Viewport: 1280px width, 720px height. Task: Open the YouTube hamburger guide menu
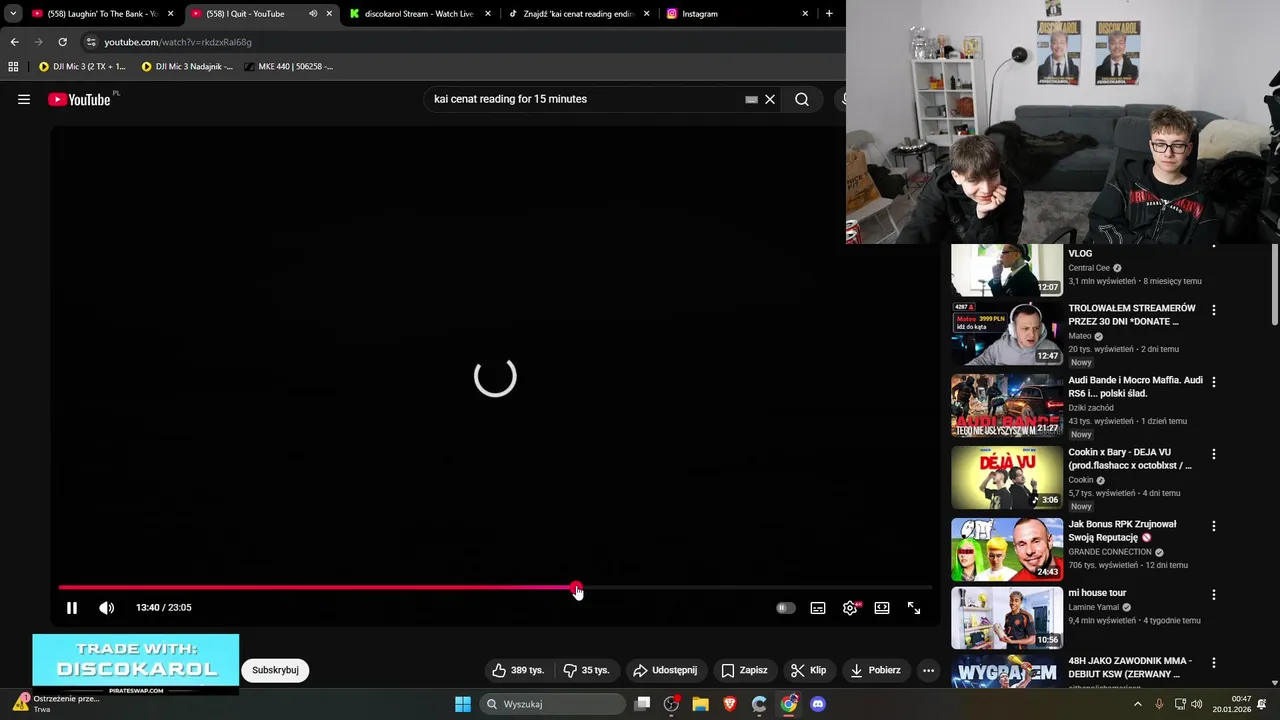tap(24, 99)
